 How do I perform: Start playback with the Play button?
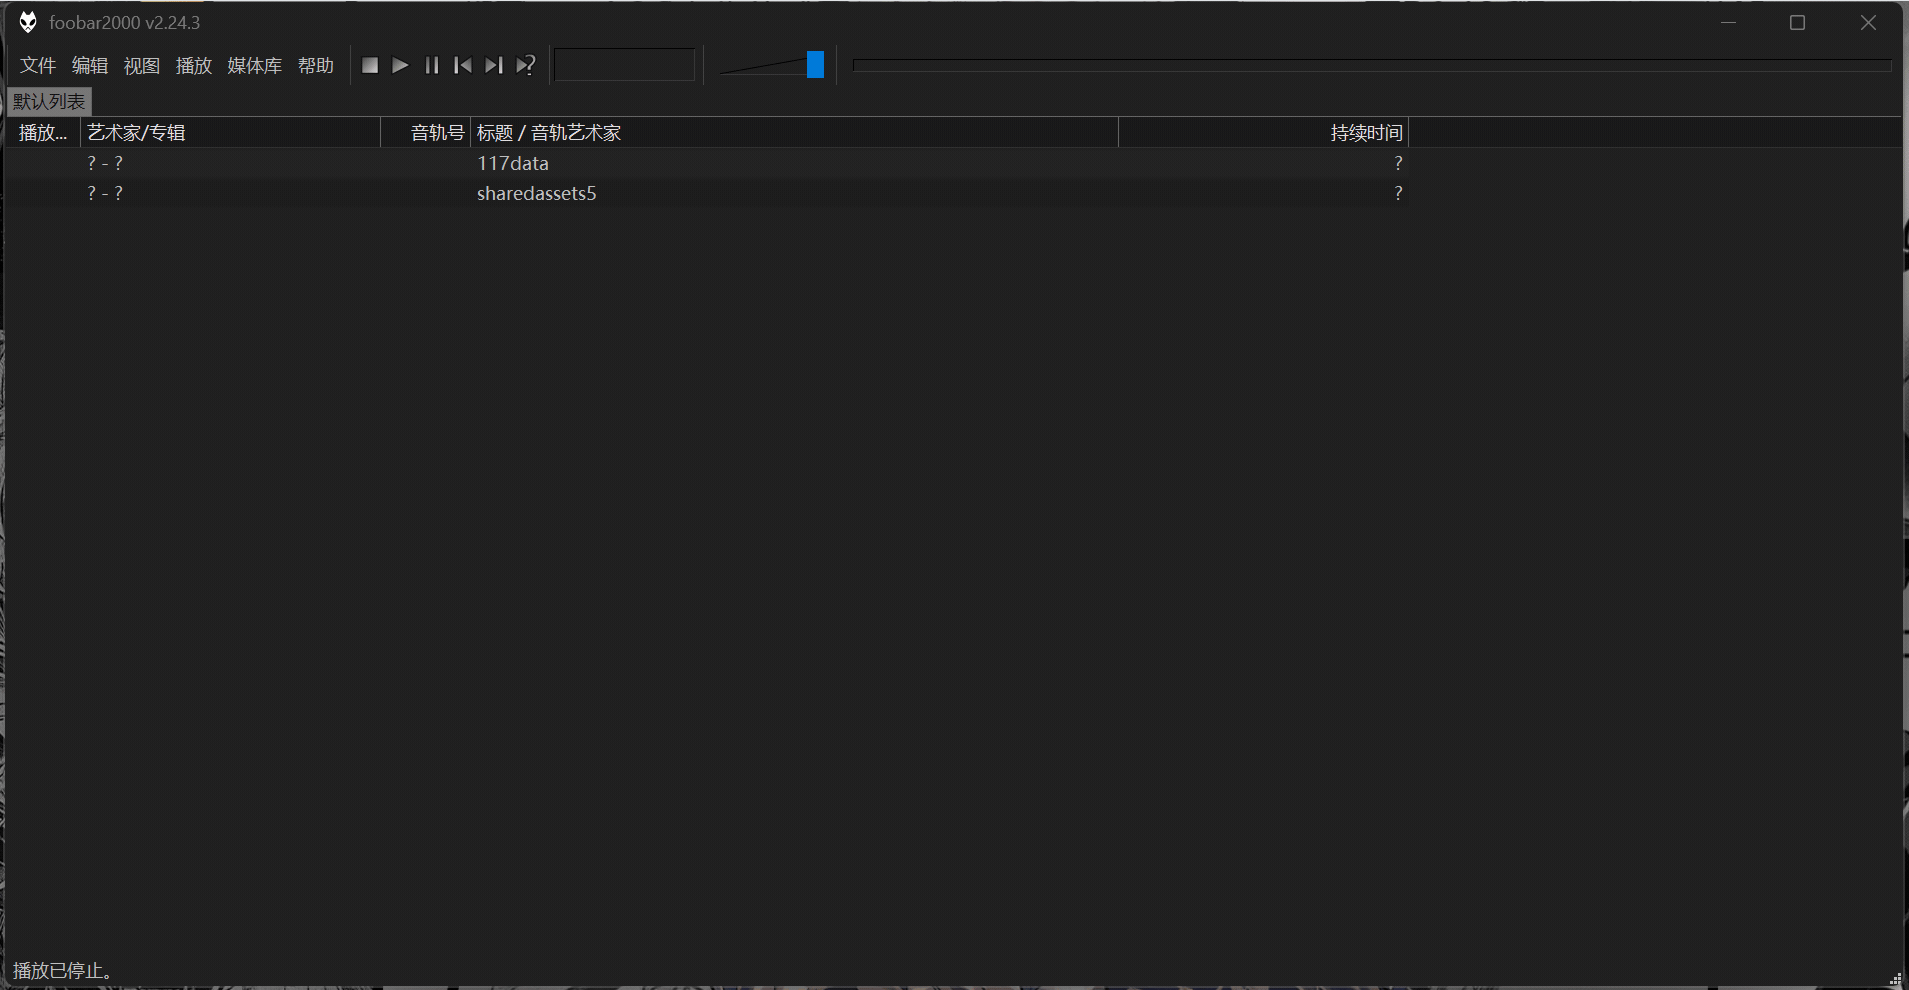[x=400, y=65]
